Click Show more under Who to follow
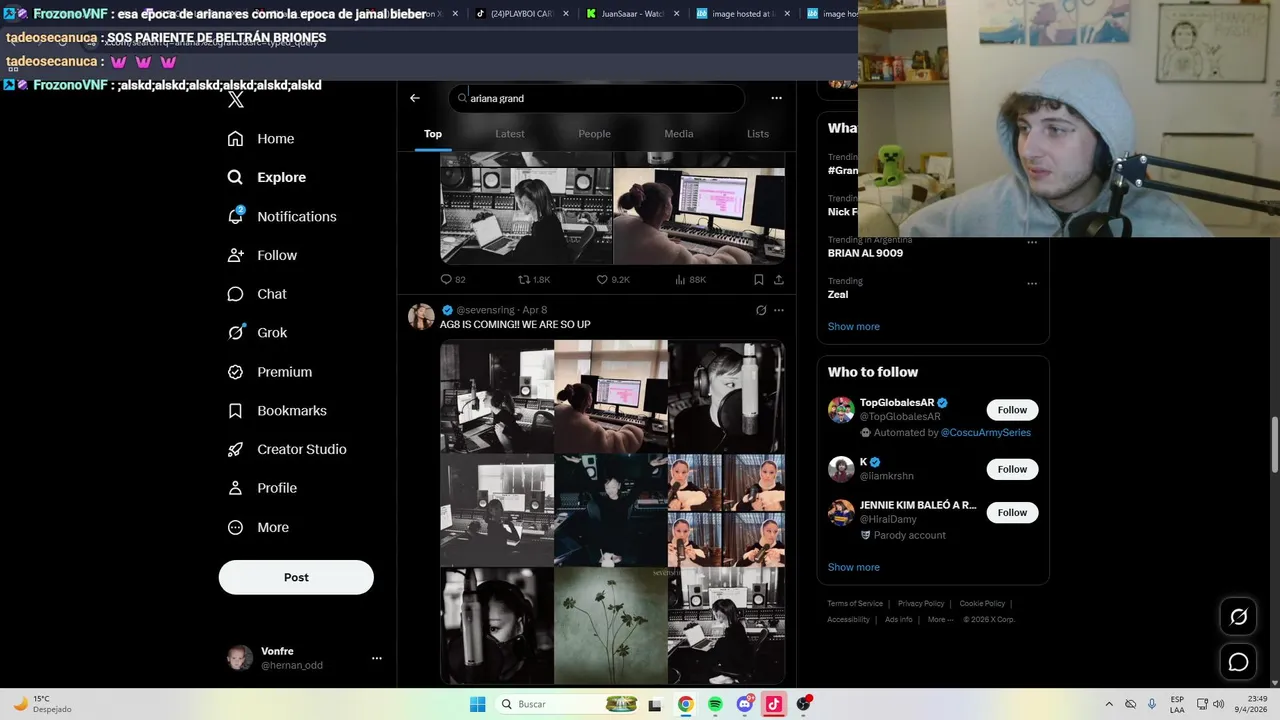This screenshot has width=1280, height=720. click(854, 567)
